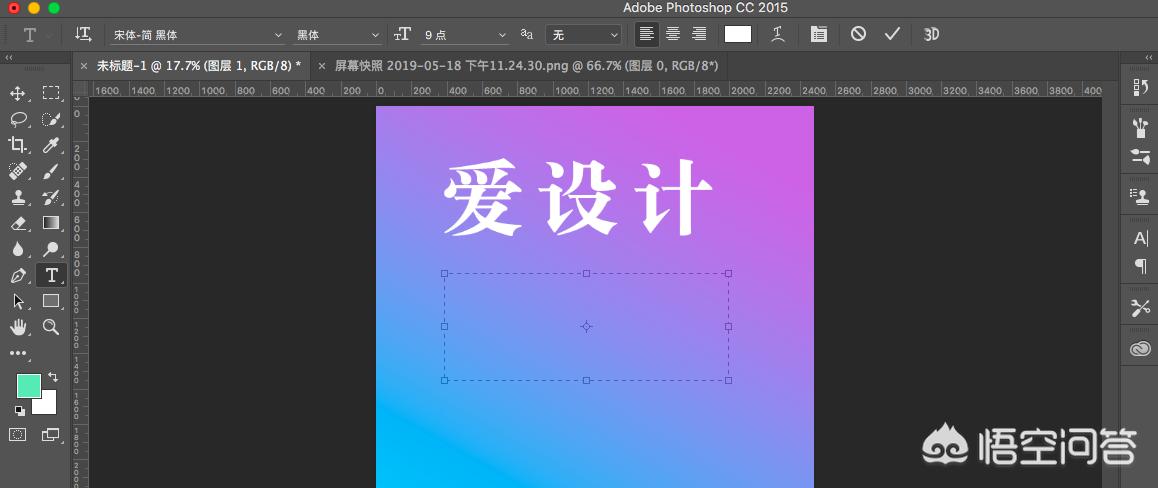Select the Eraser tool
Viewport: 1158px width, 488px height.
click(18, 223)
